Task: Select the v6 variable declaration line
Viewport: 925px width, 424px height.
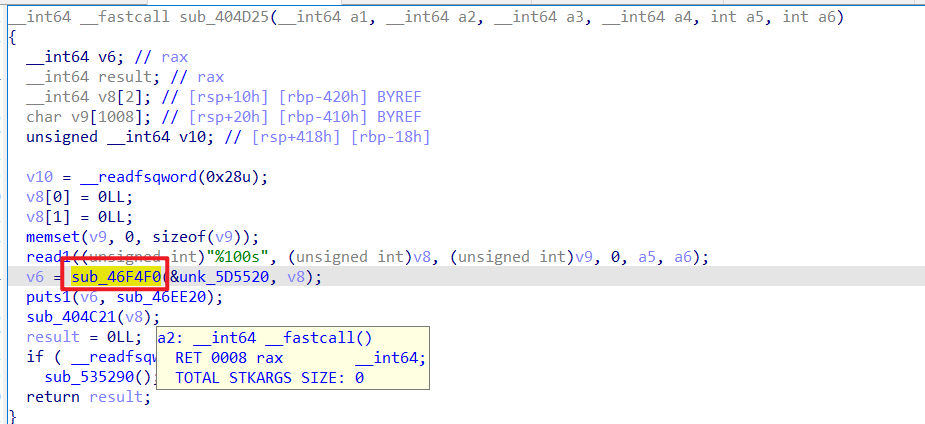Action: click(x=107, y=57)
